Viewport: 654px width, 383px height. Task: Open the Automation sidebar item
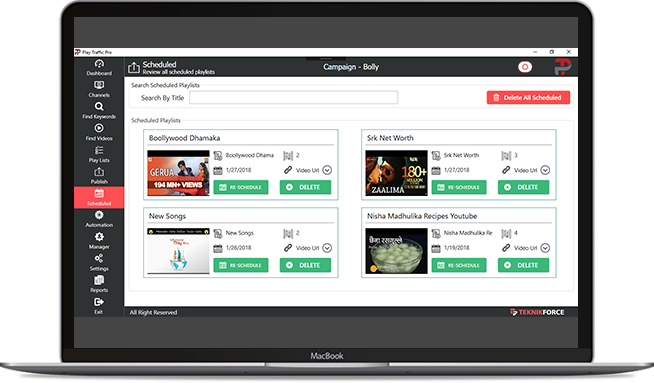(99, 219)
